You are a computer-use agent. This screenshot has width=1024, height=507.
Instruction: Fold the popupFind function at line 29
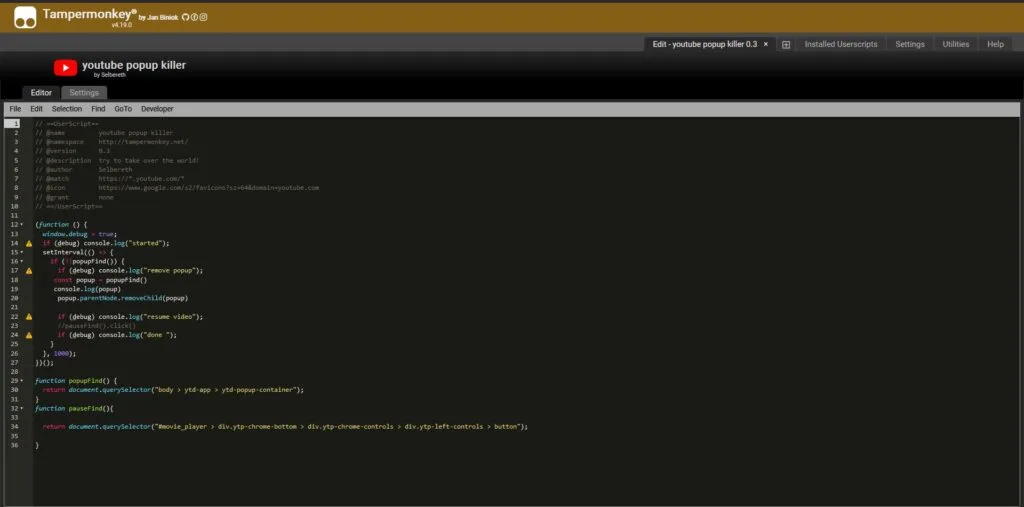tap(22, 381)
